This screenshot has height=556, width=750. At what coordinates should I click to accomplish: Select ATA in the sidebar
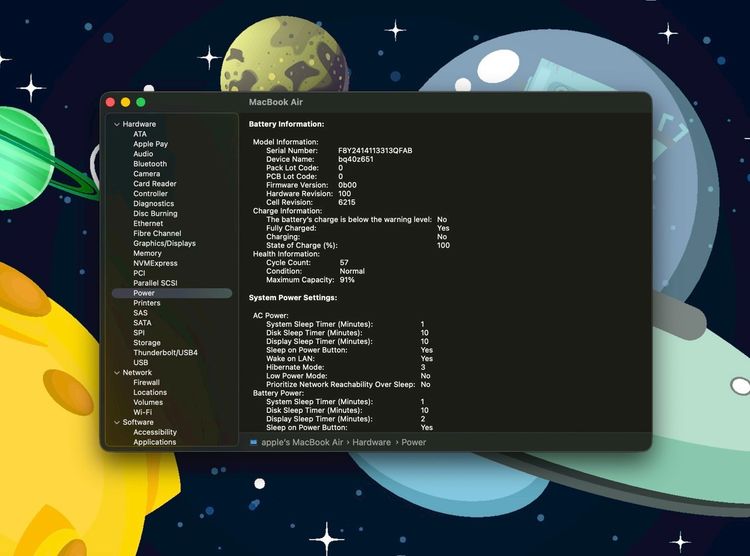(x=140, y=134)
